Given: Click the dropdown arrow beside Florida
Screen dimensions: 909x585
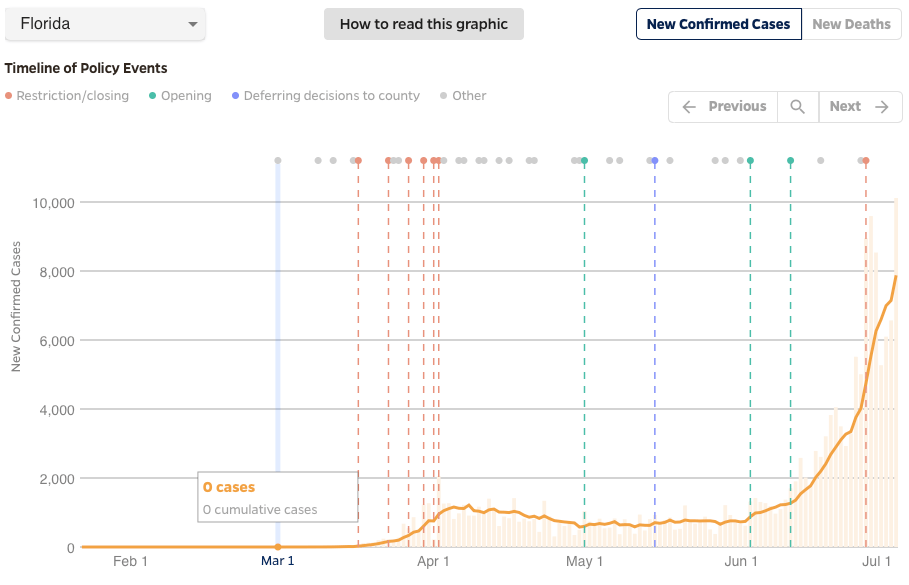Looking at the screenshot, I should pos(193,25).
